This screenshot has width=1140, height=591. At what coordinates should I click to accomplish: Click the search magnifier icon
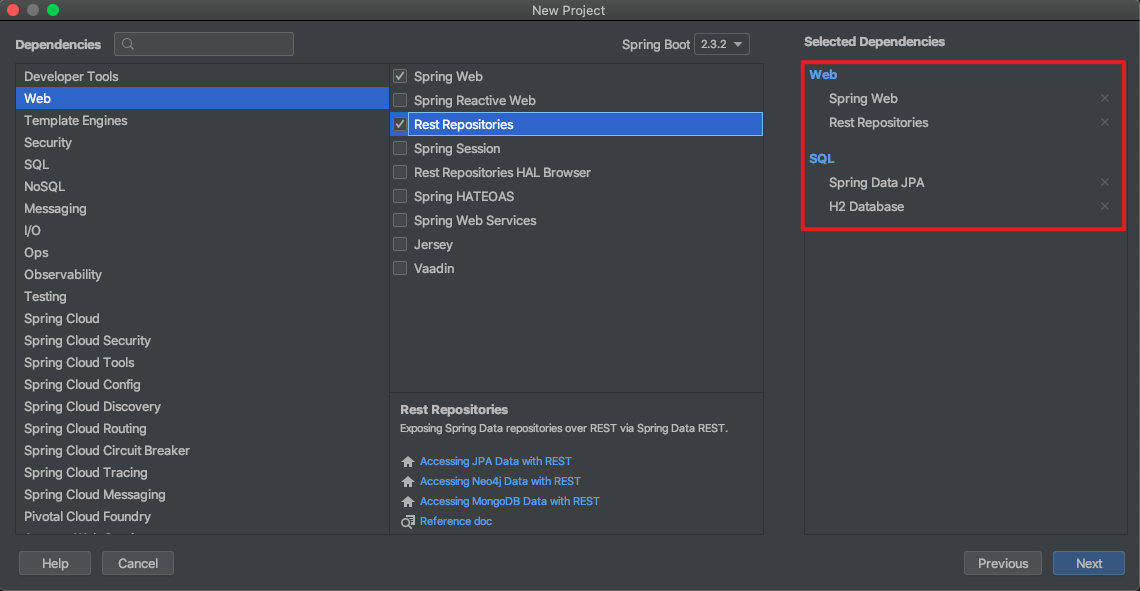click(129, 44)
